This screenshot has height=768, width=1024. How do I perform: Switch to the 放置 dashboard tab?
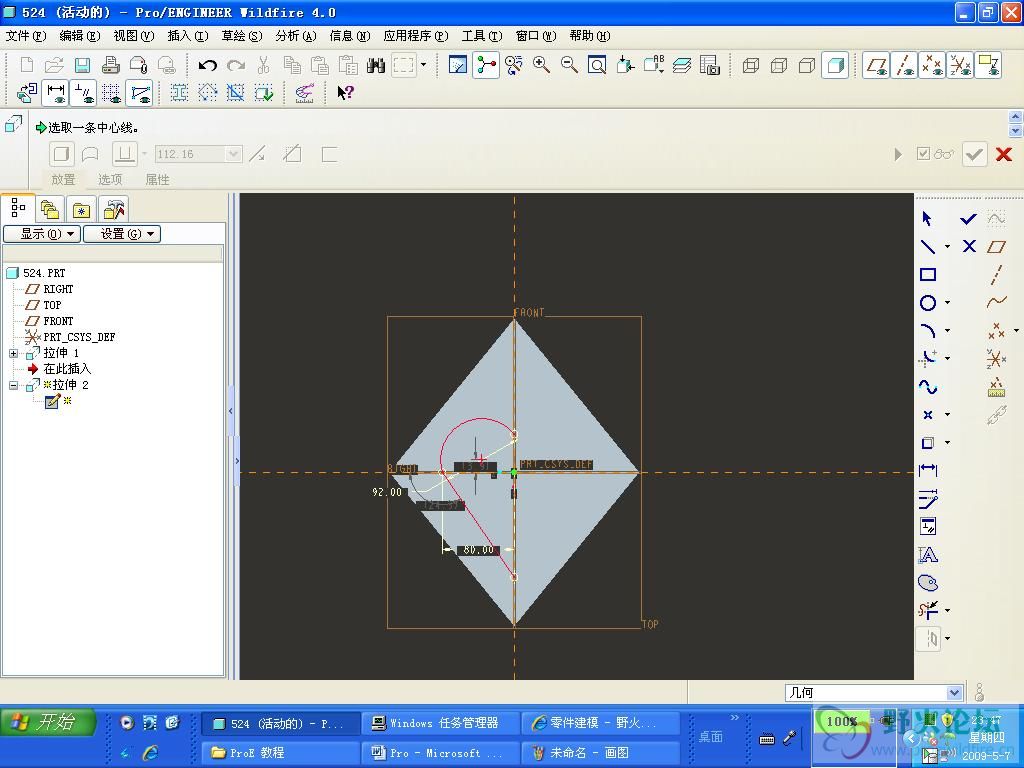click(x=63, y=180)
